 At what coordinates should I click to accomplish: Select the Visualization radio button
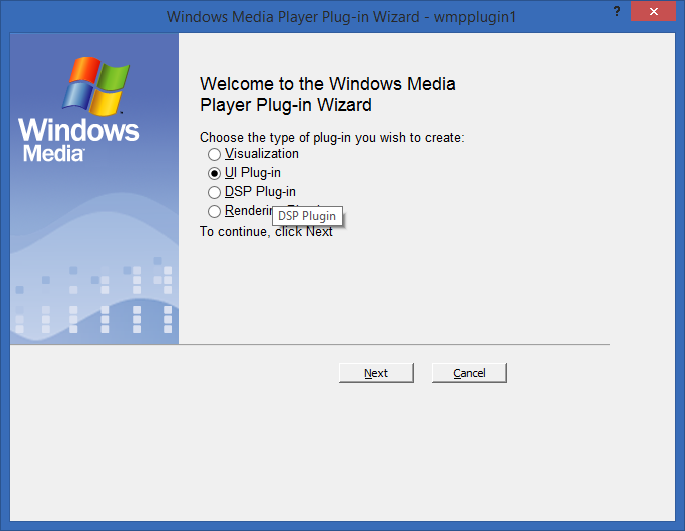click(x=253, y=154)
